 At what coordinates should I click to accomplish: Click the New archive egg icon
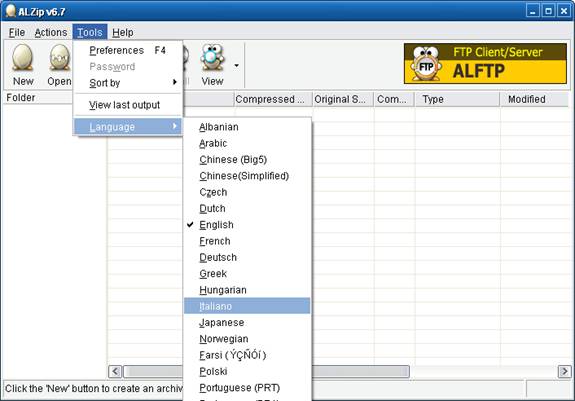tap(23, 58)
